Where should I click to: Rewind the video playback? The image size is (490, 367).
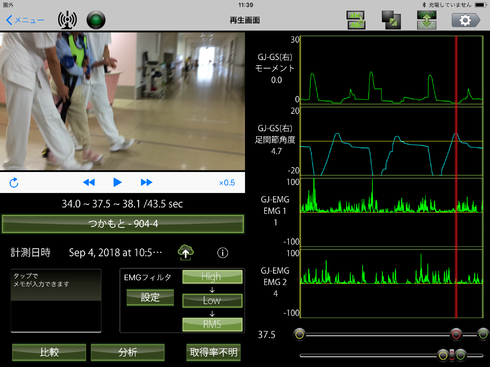pos(89,182)
